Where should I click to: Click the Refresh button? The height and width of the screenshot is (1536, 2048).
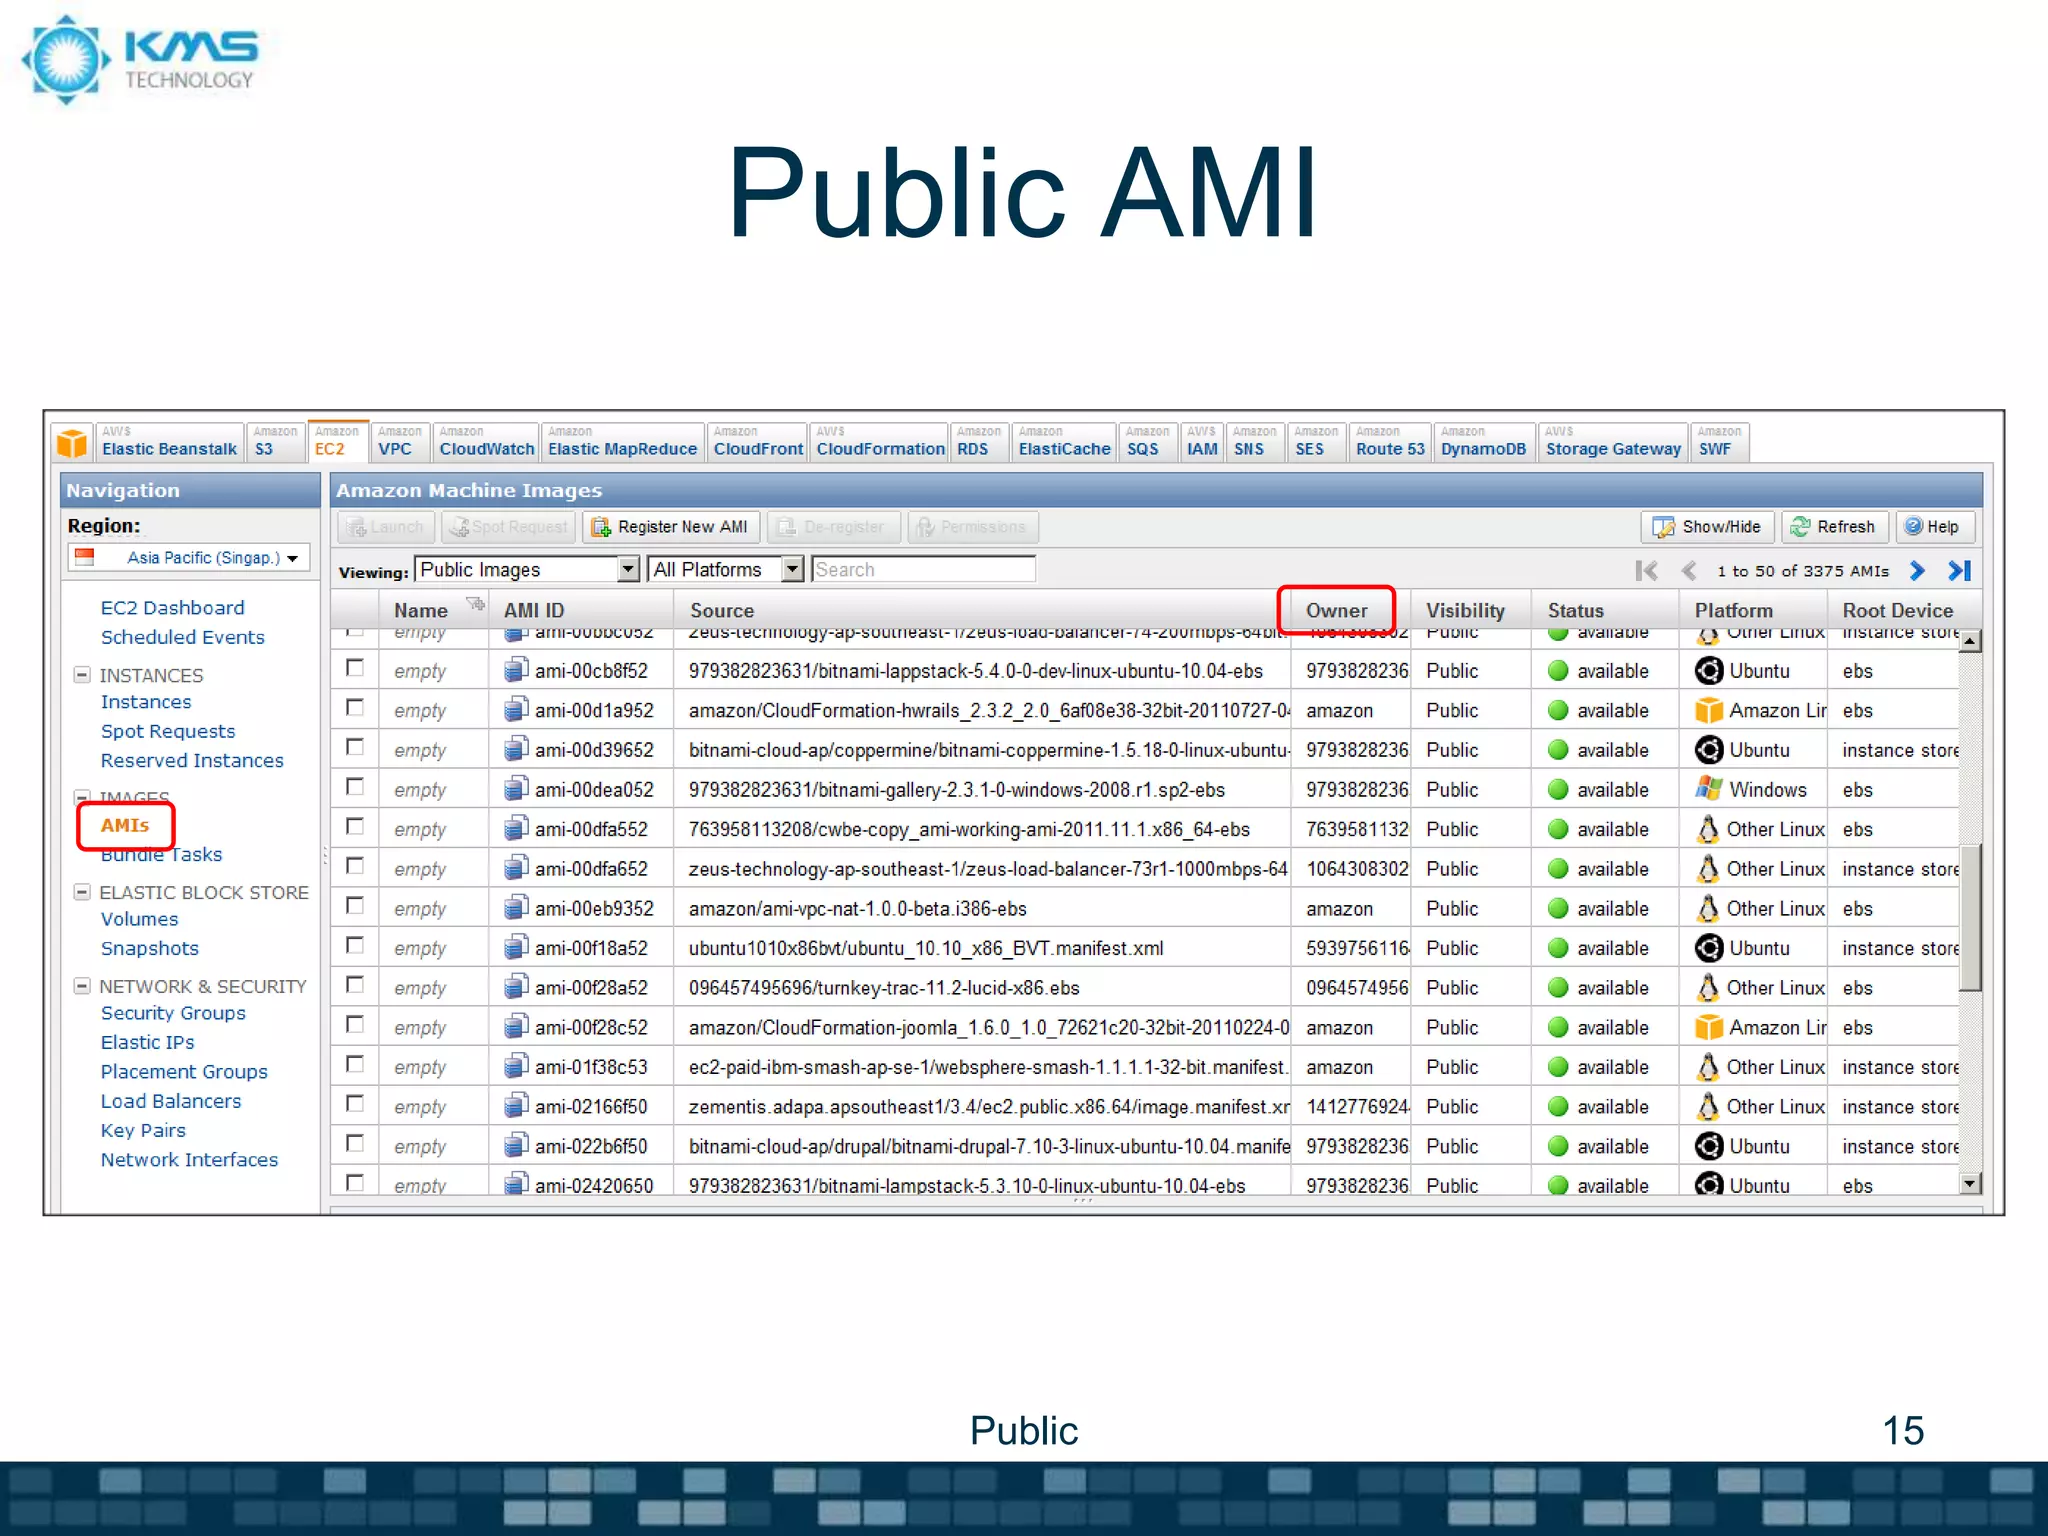coord(1834,527)
